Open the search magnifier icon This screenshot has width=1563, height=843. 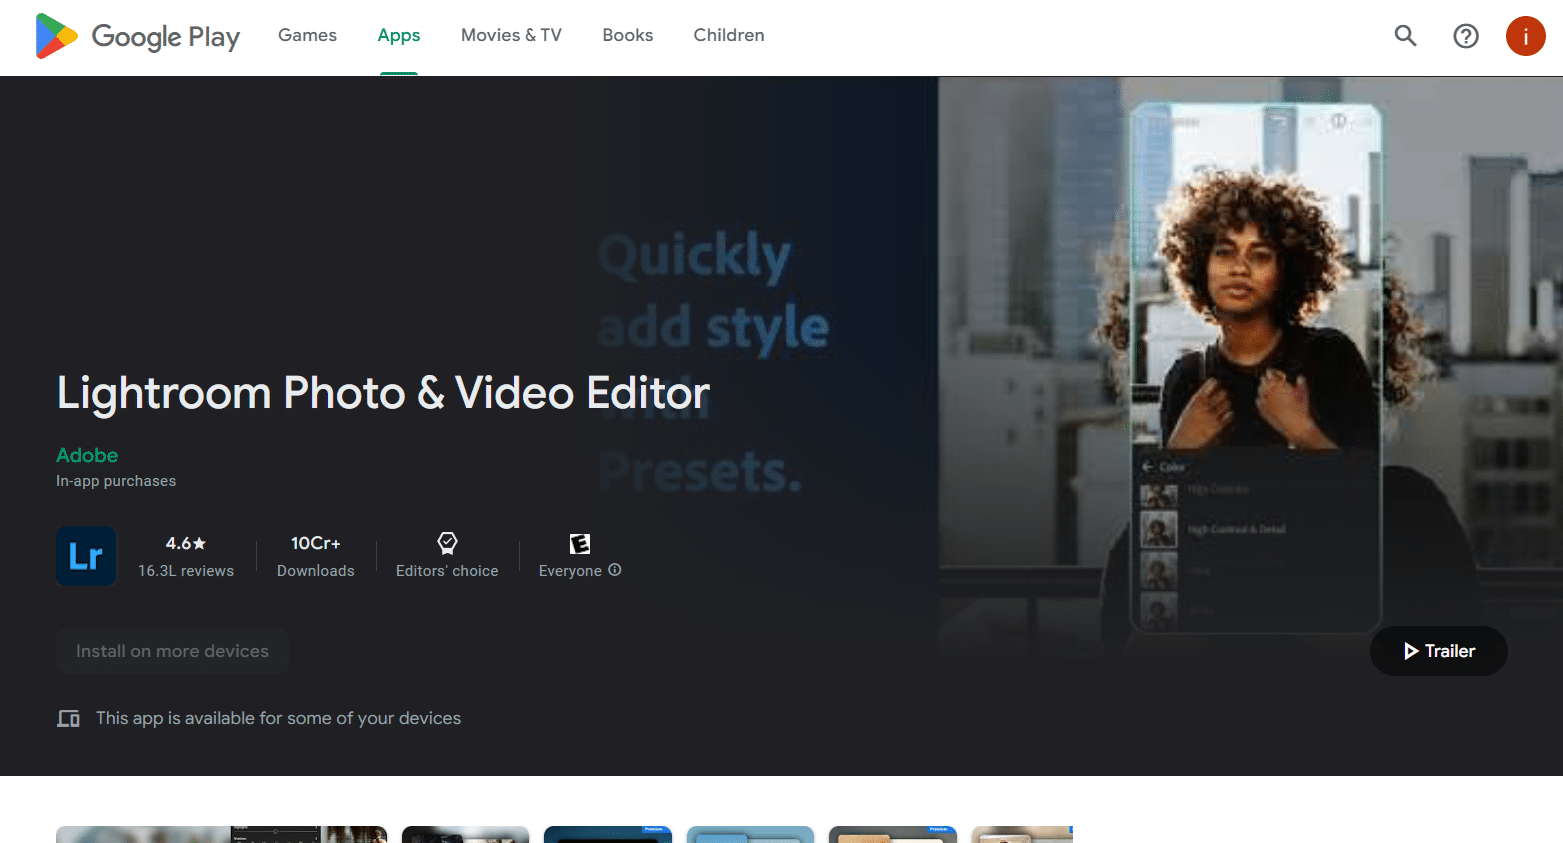1405,36
